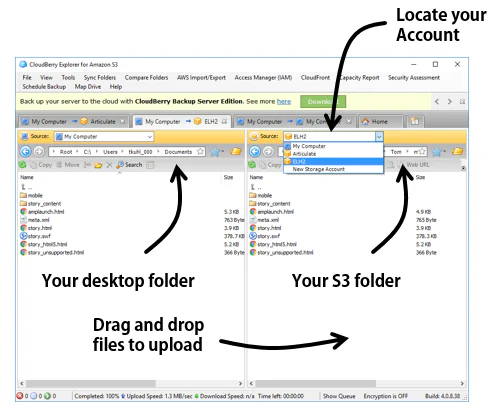495x409 pixels.
Task: Open the View menu
Action: 46,78
